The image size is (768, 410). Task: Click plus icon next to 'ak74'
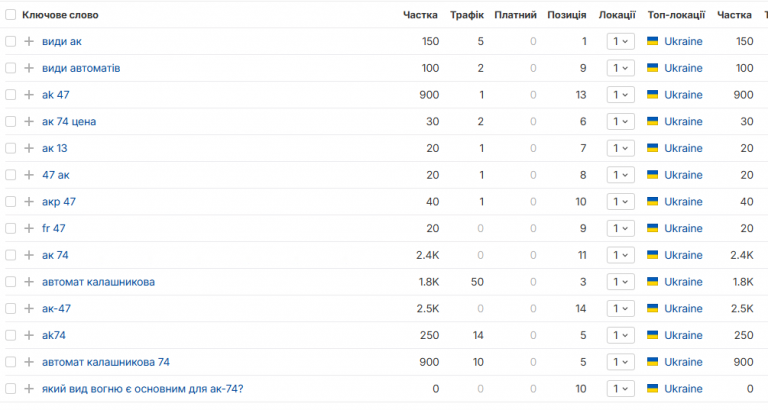[29, 335]
